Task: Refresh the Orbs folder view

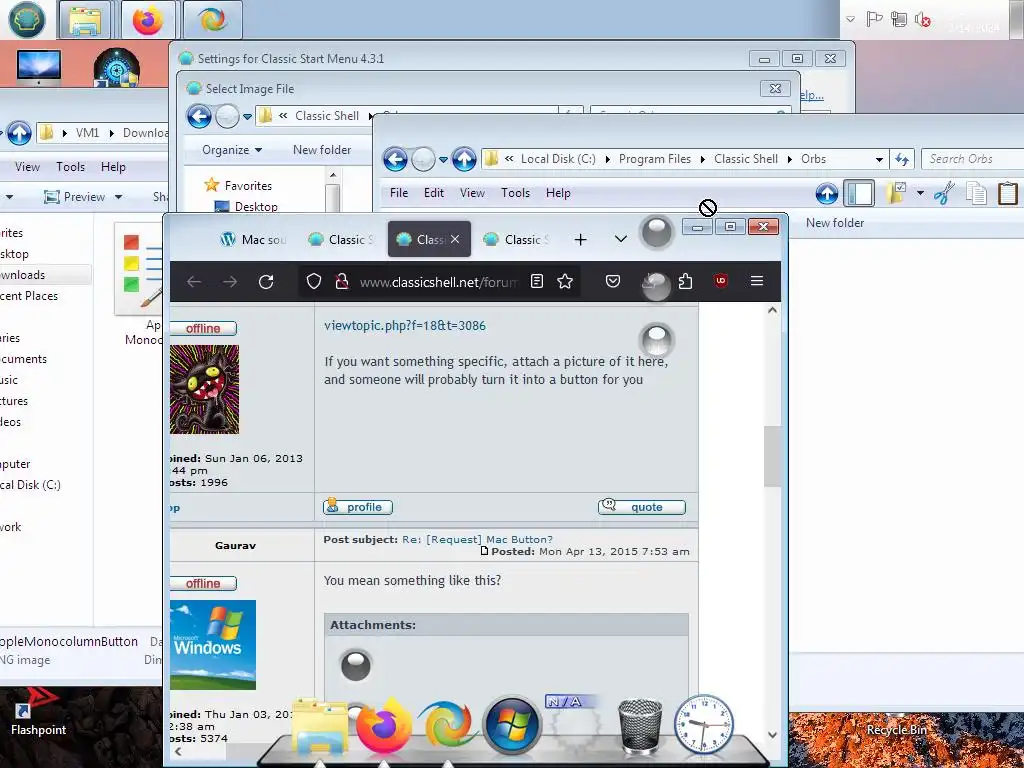Action: tap(902, 159)
